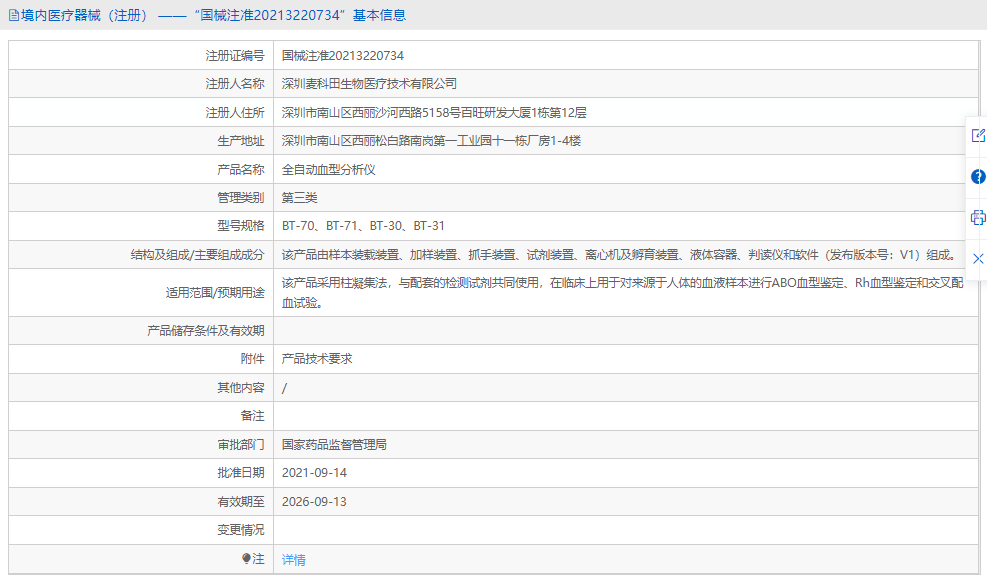This screenshot has height=583, width=987.
Task: Click the 变更情况 label
Action: point(241,530)
